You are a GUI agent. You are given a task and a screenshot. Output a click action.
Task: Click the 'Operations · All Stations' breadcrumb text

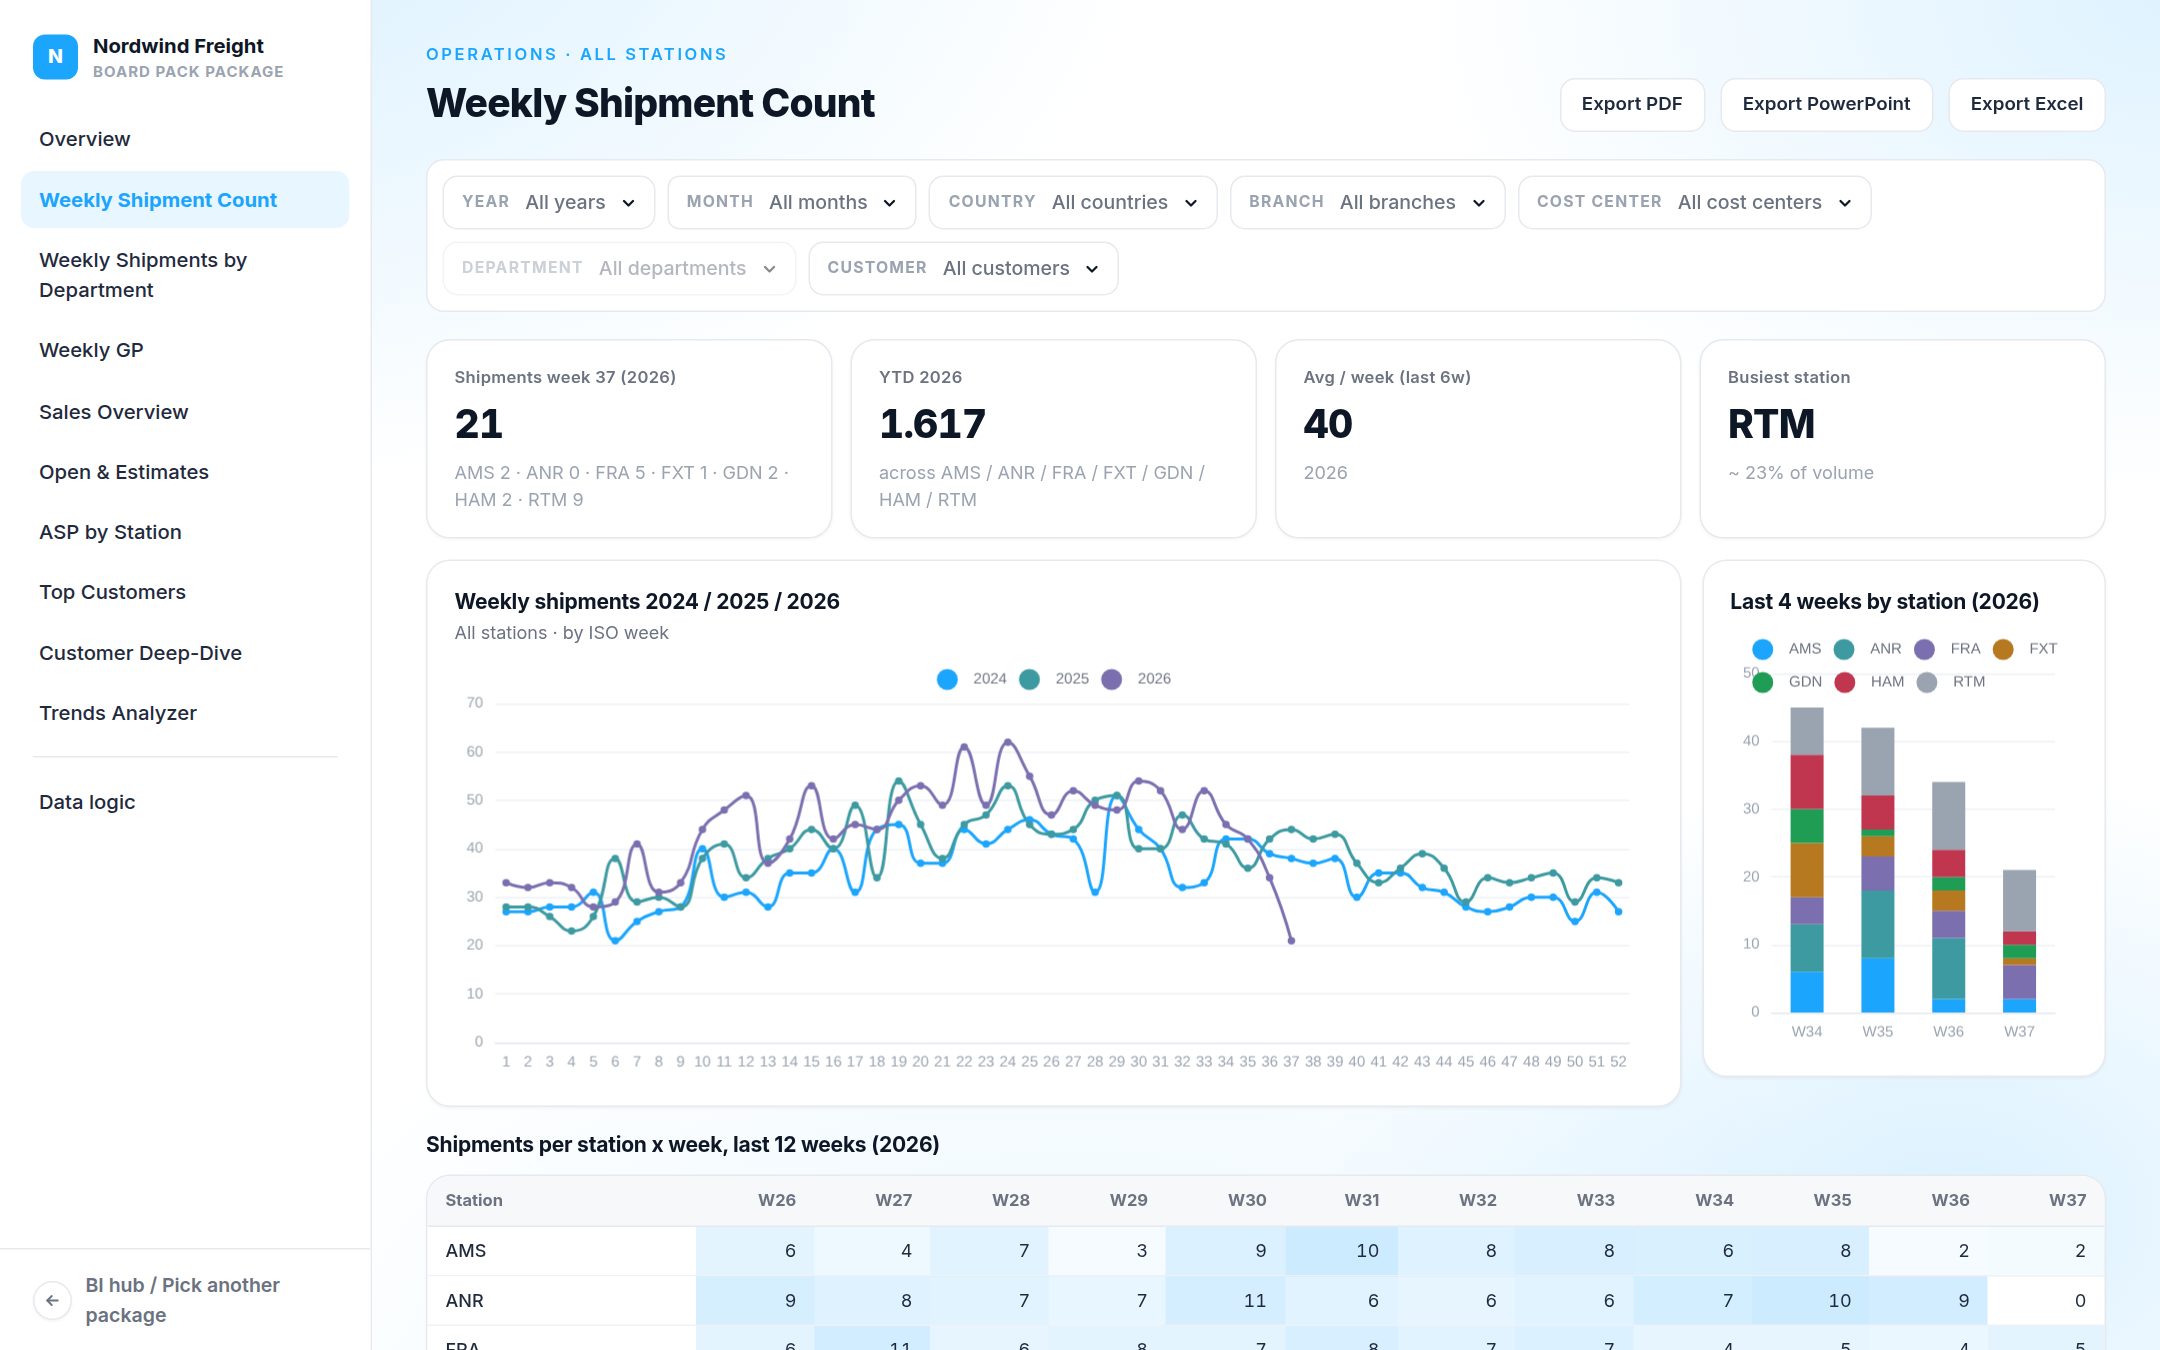tap(576, 54)
